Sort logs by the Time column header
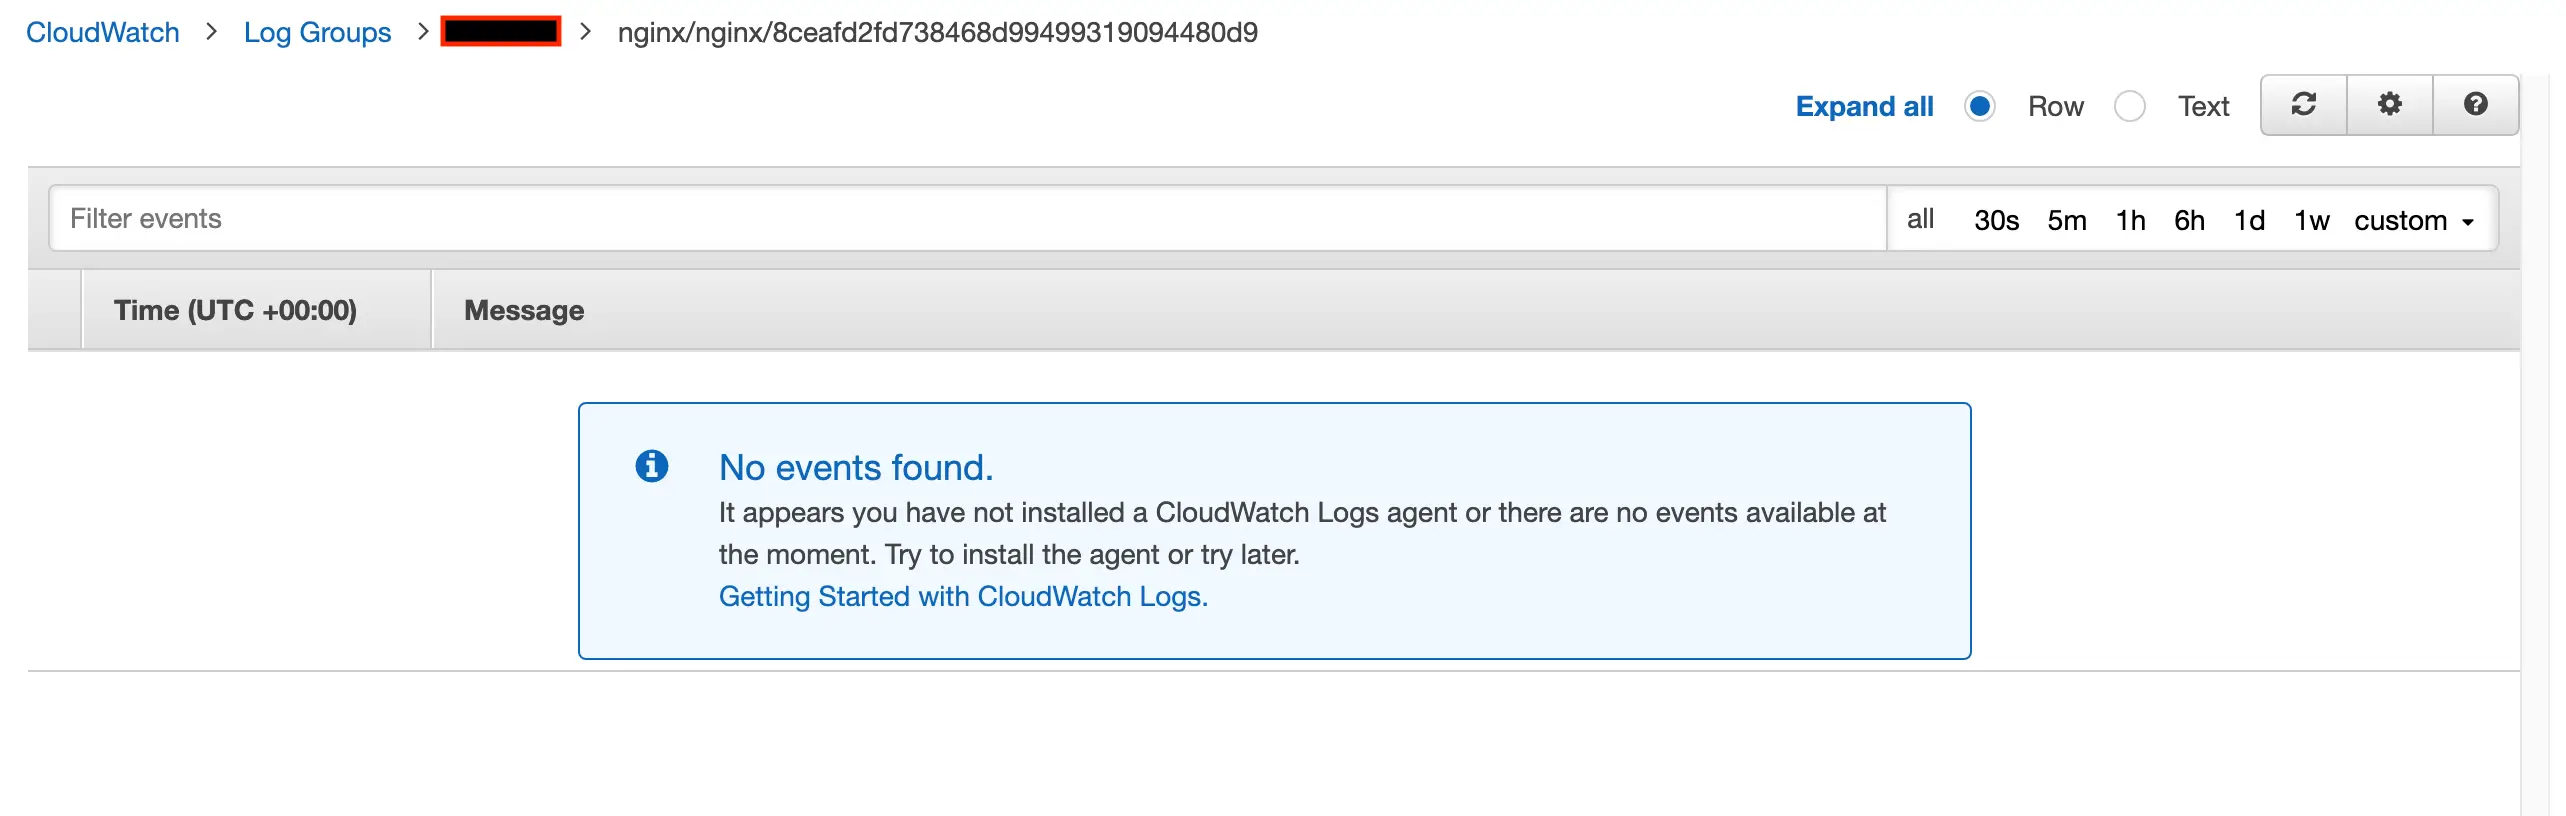This screenshot has height=816, width=2566. point(236,310)
